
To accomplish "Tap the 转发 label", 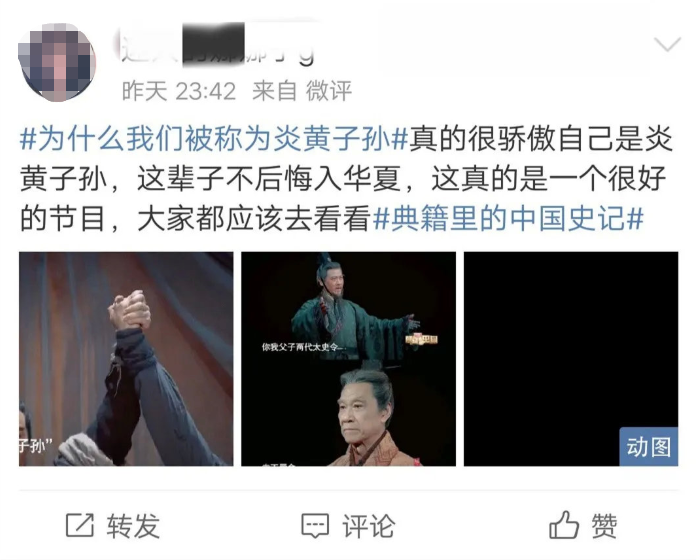I will (x=132, y=526).
